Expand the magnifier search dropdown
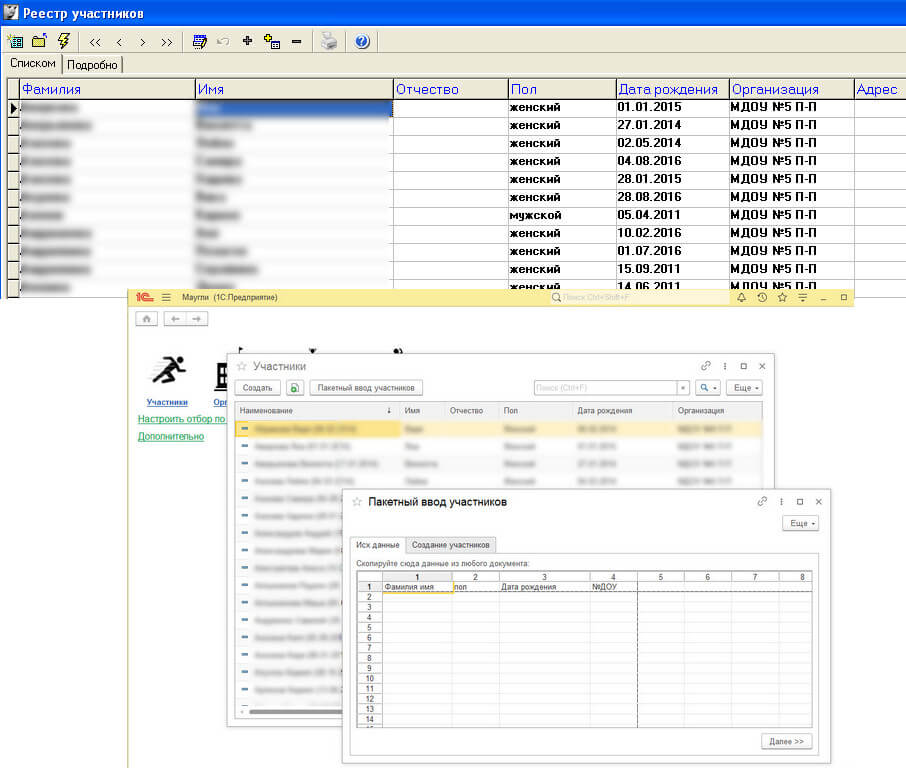 click(x=708, y=388)
